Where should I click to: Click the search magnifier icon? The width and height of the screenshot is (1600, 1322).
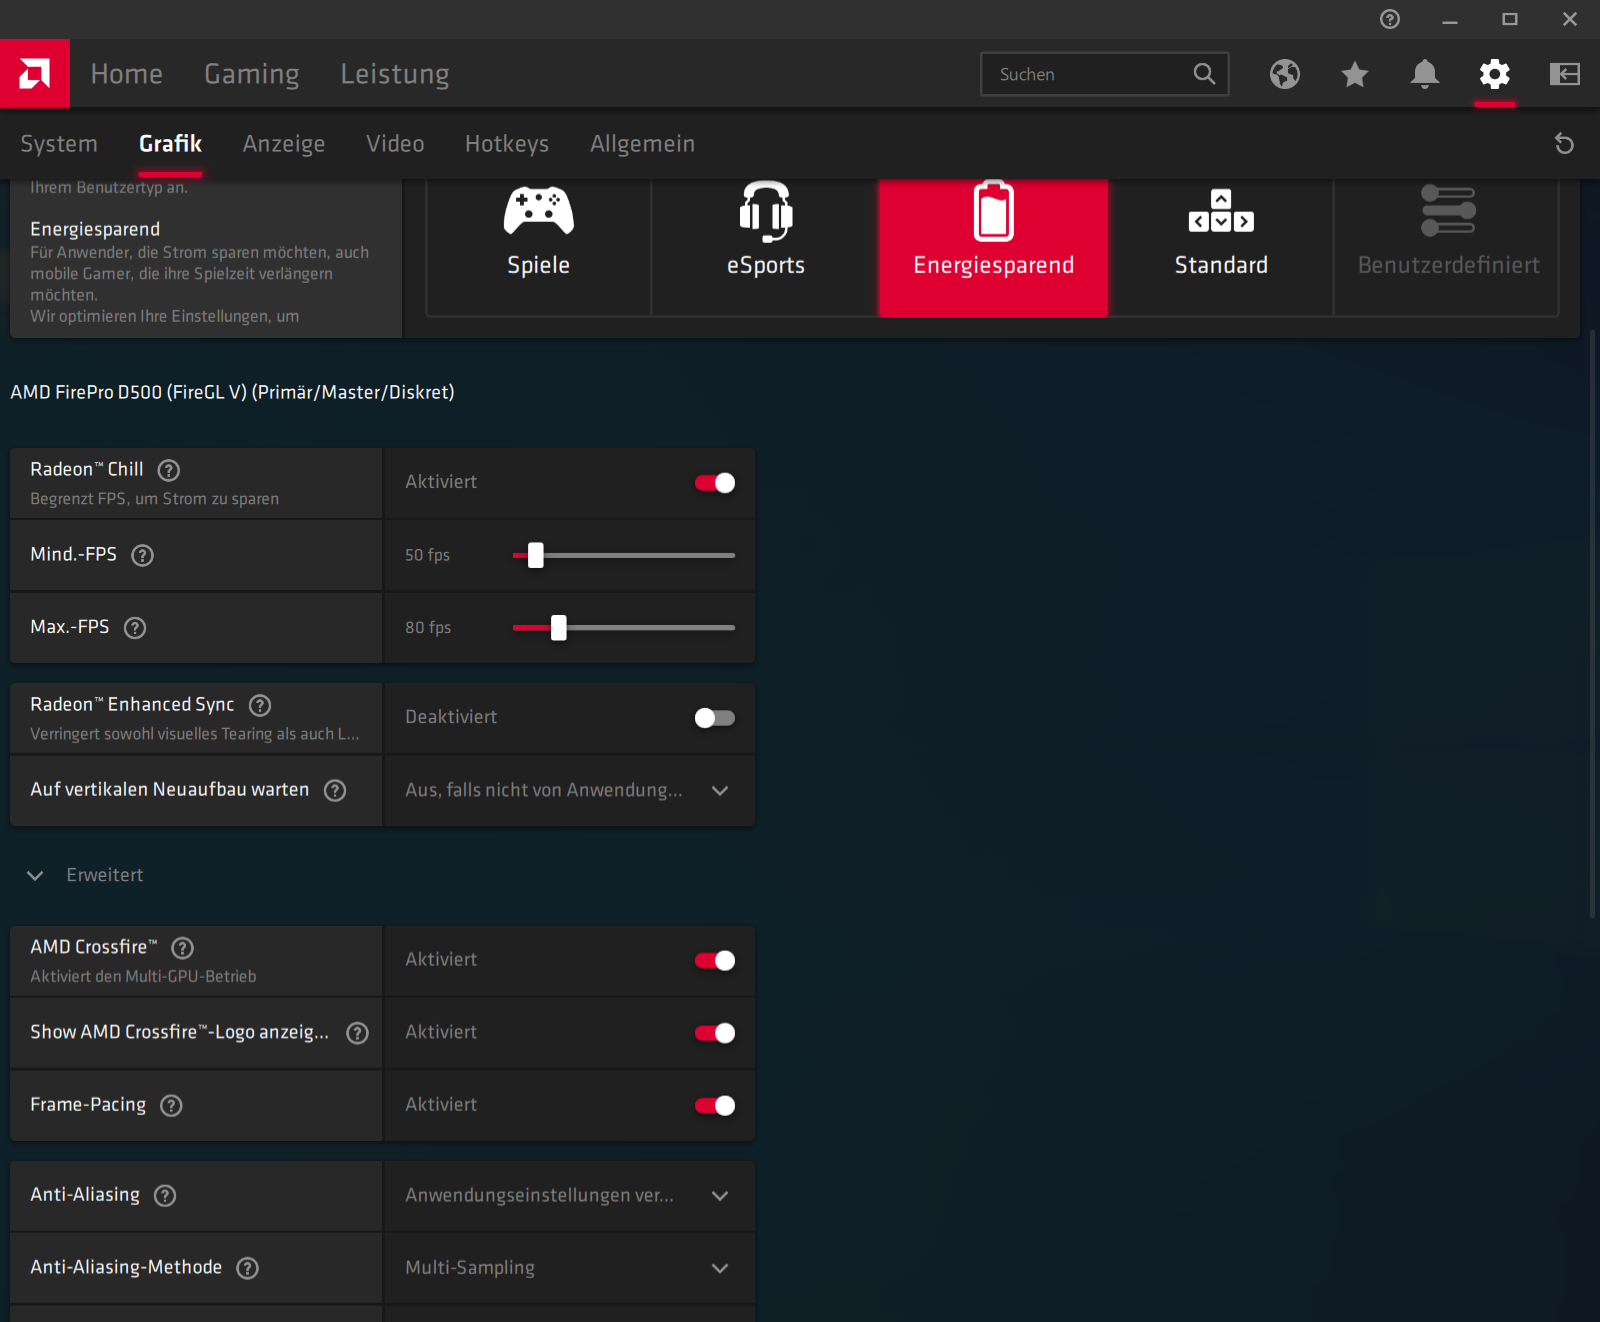click(1205, 74)
